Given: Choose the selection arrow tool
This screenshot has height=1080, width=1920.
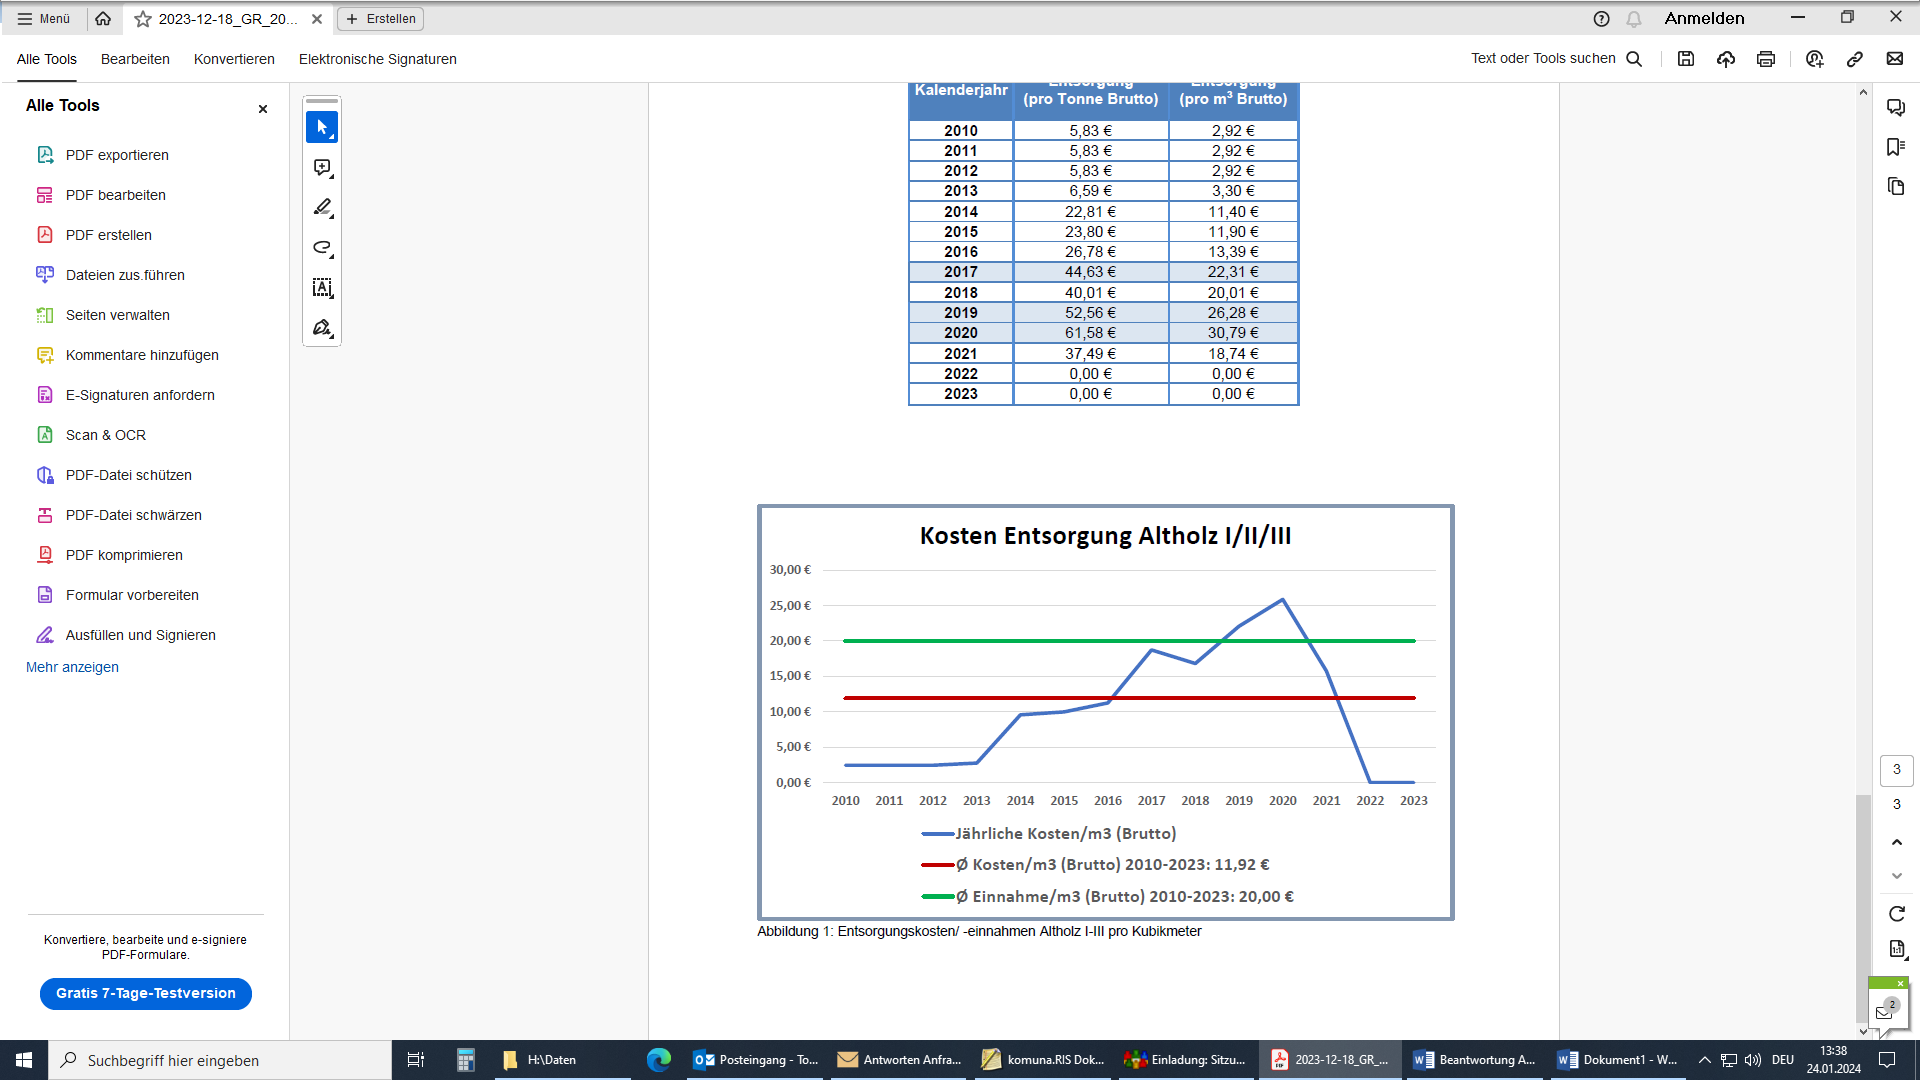Looking at the screenshot, I should click(322, 127).
